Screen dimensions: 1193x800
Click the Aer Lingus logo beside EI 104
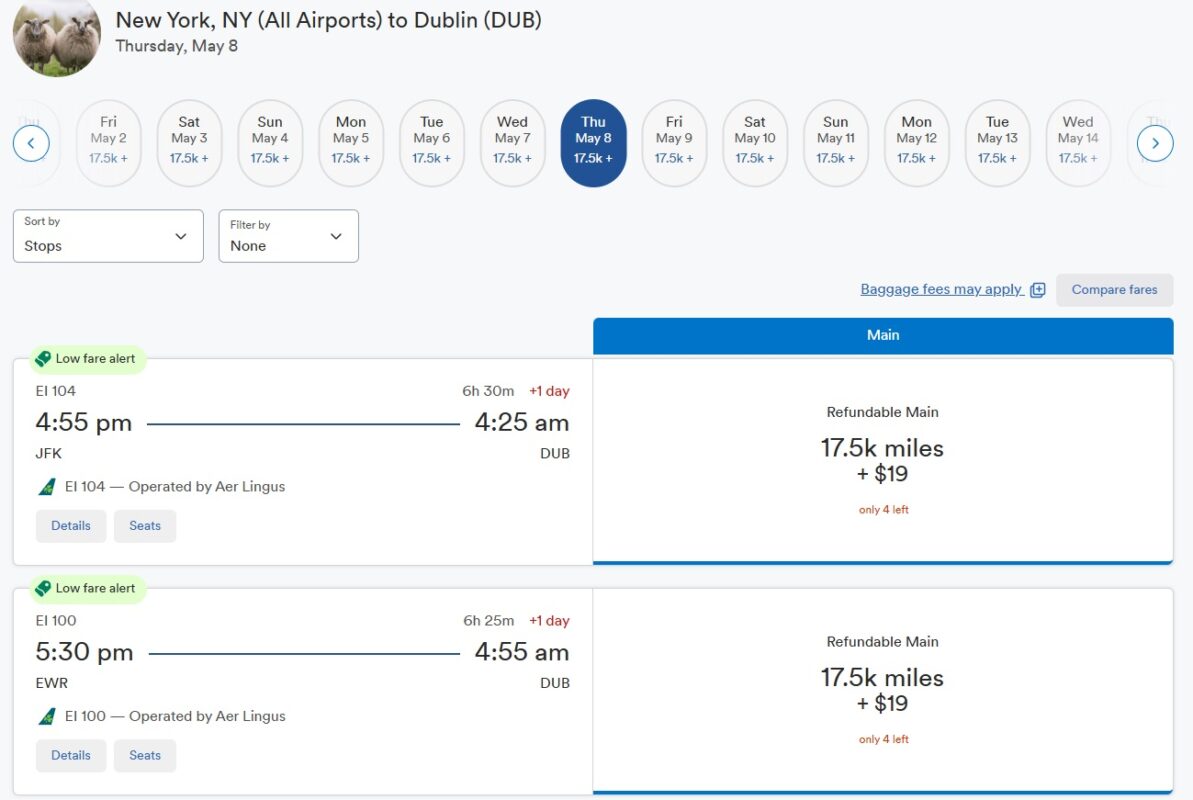(x=46, y=486)
